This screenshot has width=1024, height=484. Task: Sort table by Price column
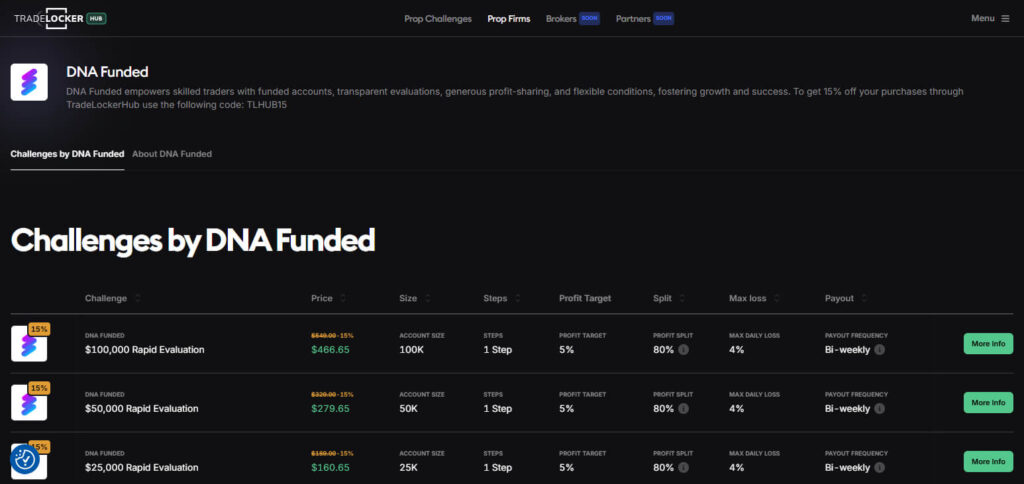(x=343, y=298)
